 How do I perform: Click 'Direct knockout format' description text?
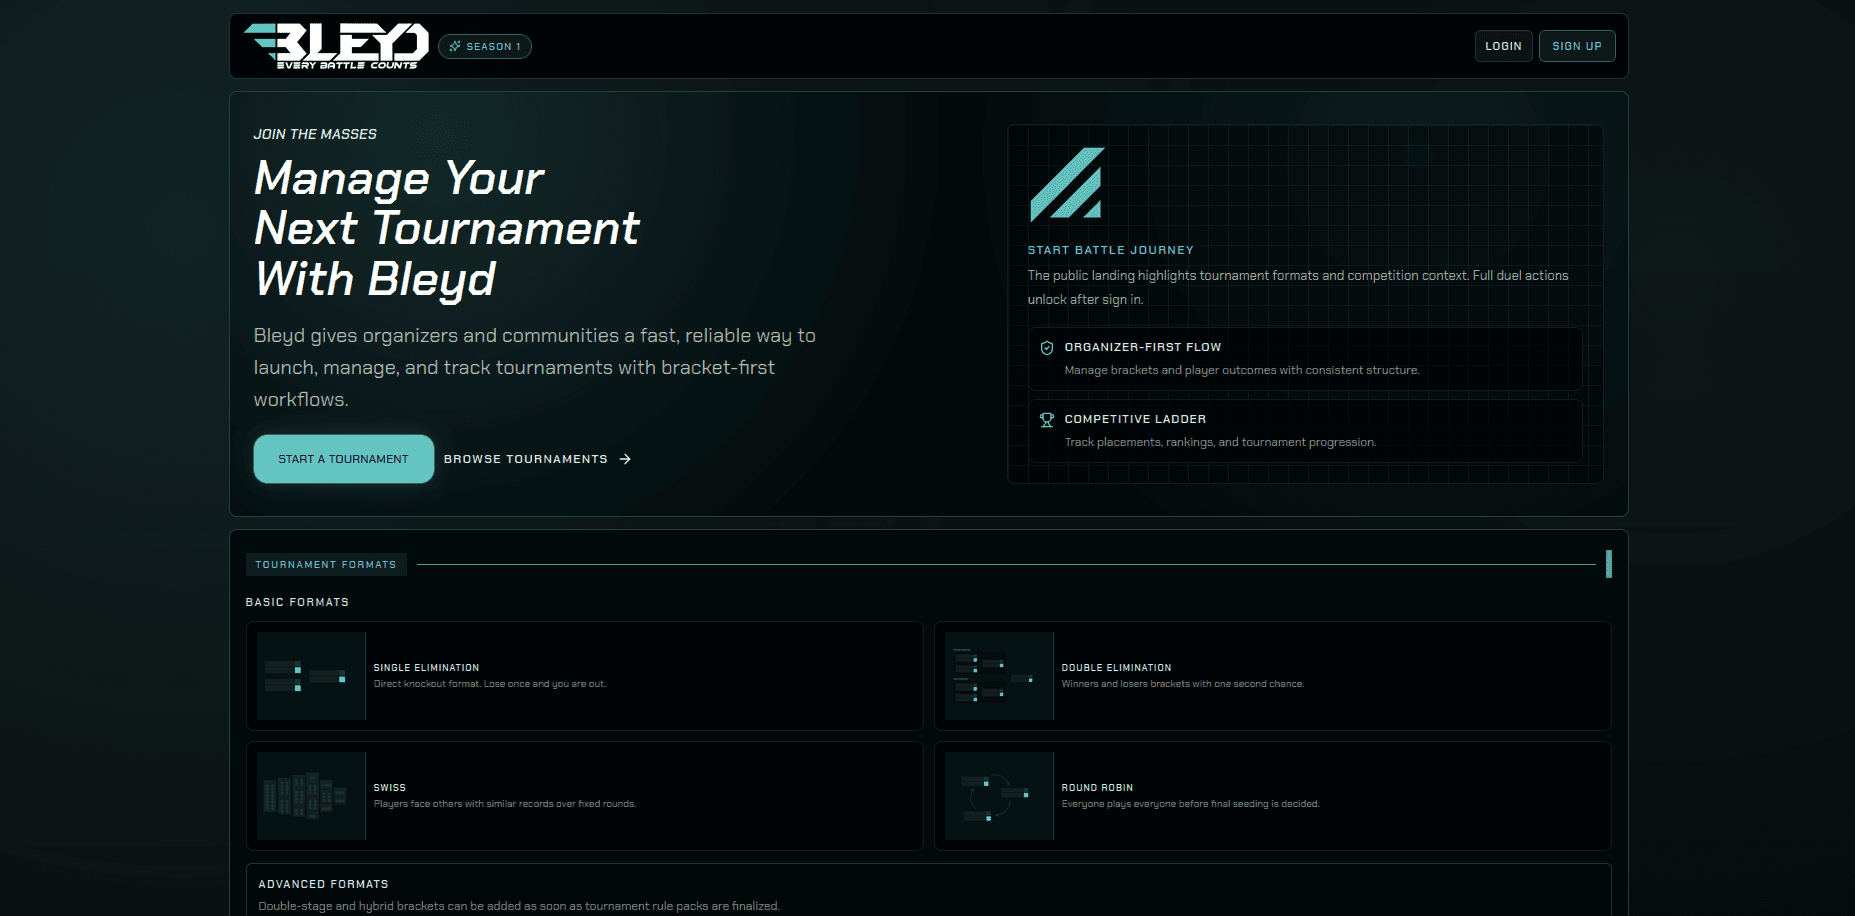[489, 684]
